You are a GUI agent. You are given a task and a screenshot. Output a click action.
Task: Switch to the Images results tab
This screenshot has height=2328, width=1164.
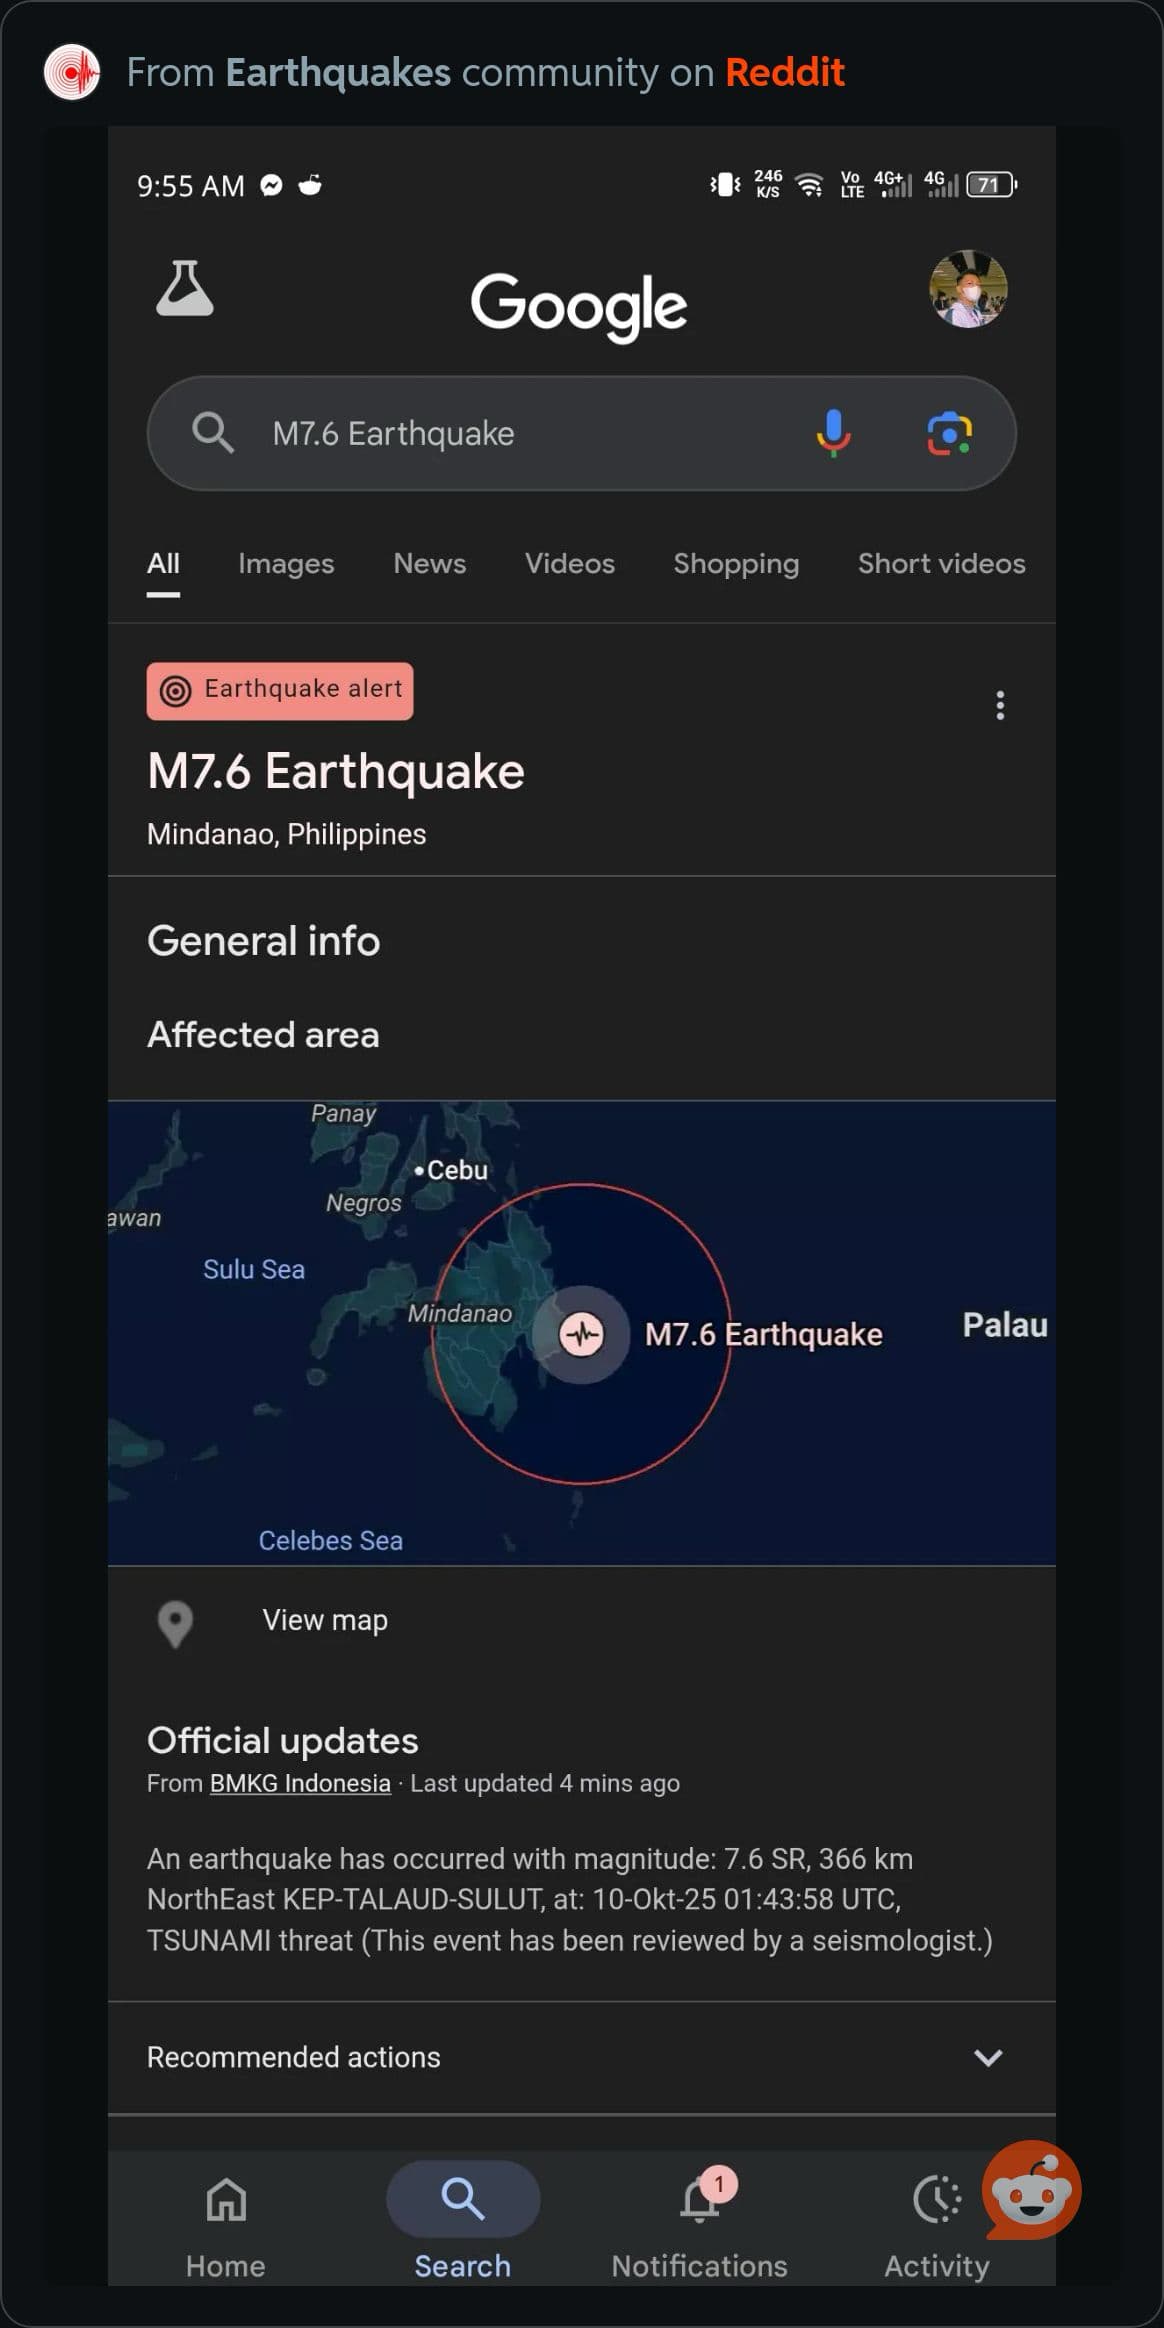click(x=286, y=564)
